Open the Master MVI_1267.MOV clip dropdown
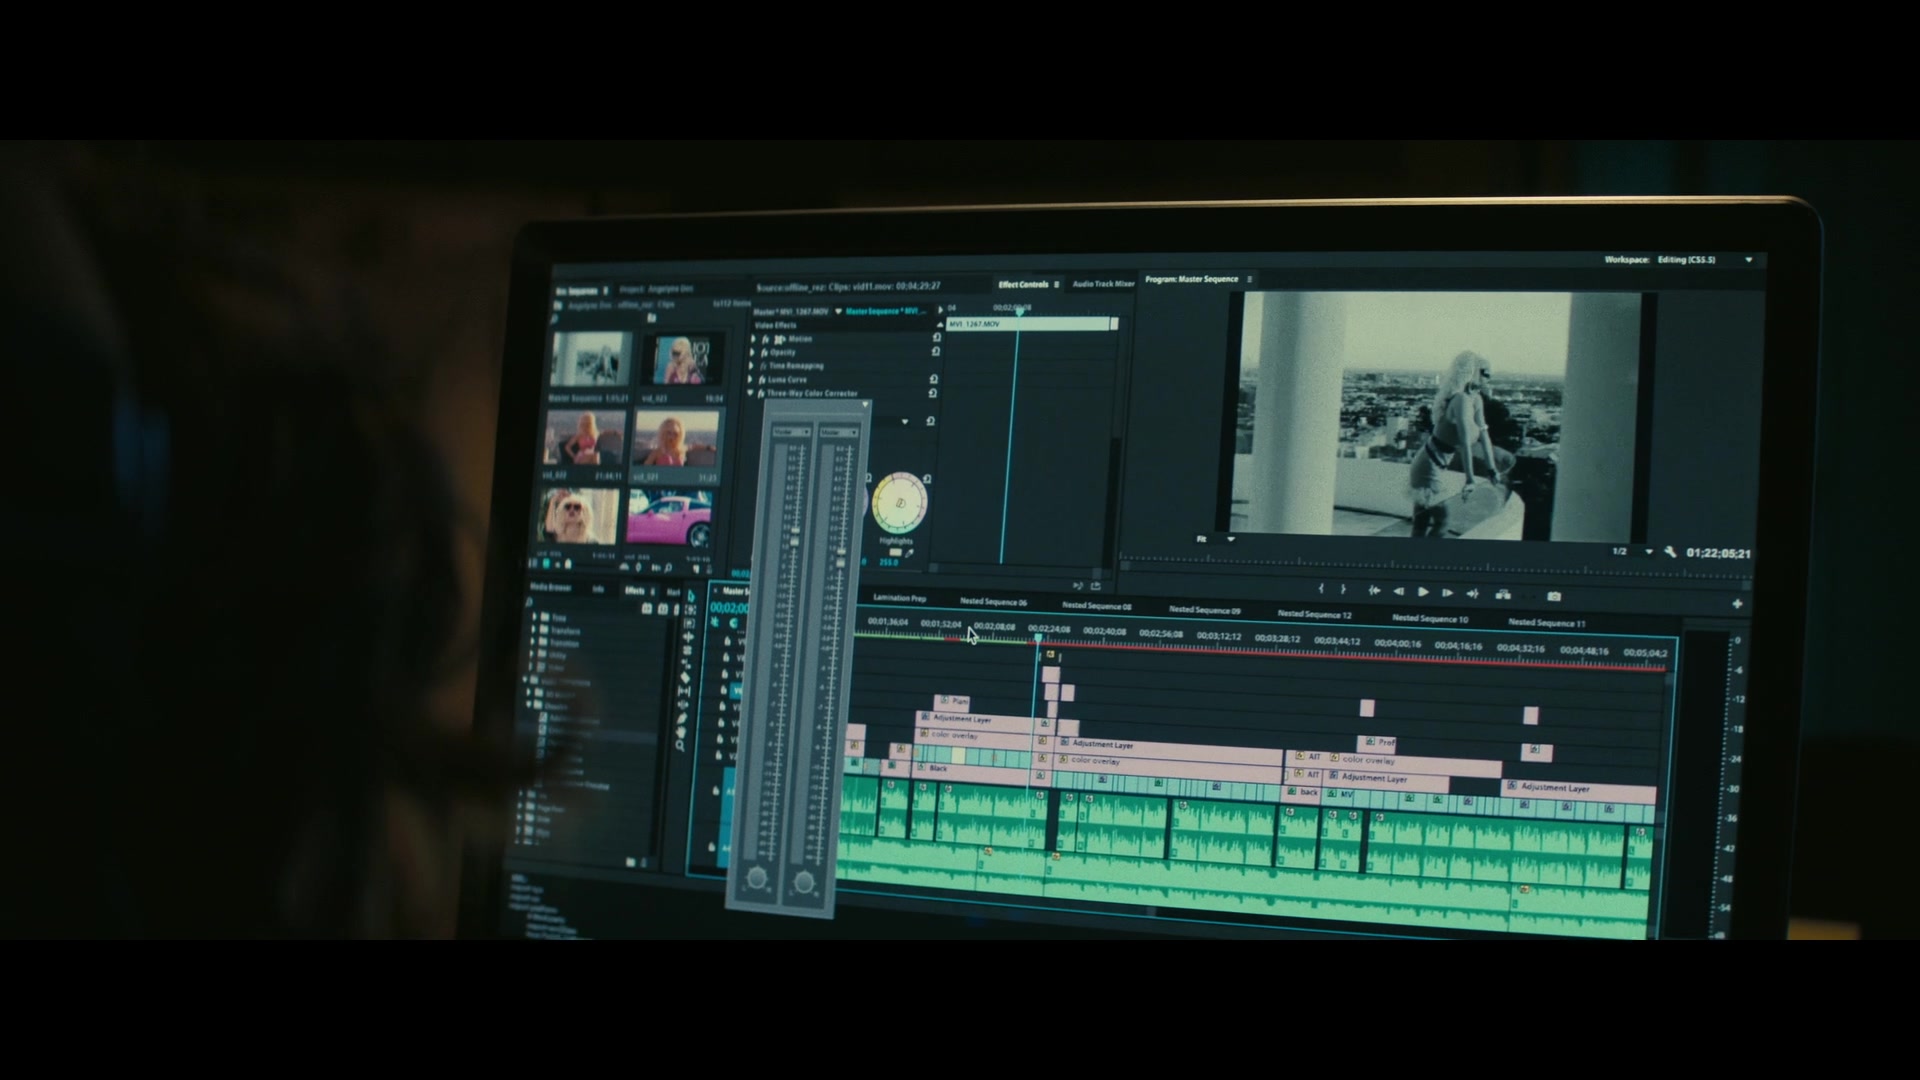1920x1080 pixels. [x=838, y=312]
